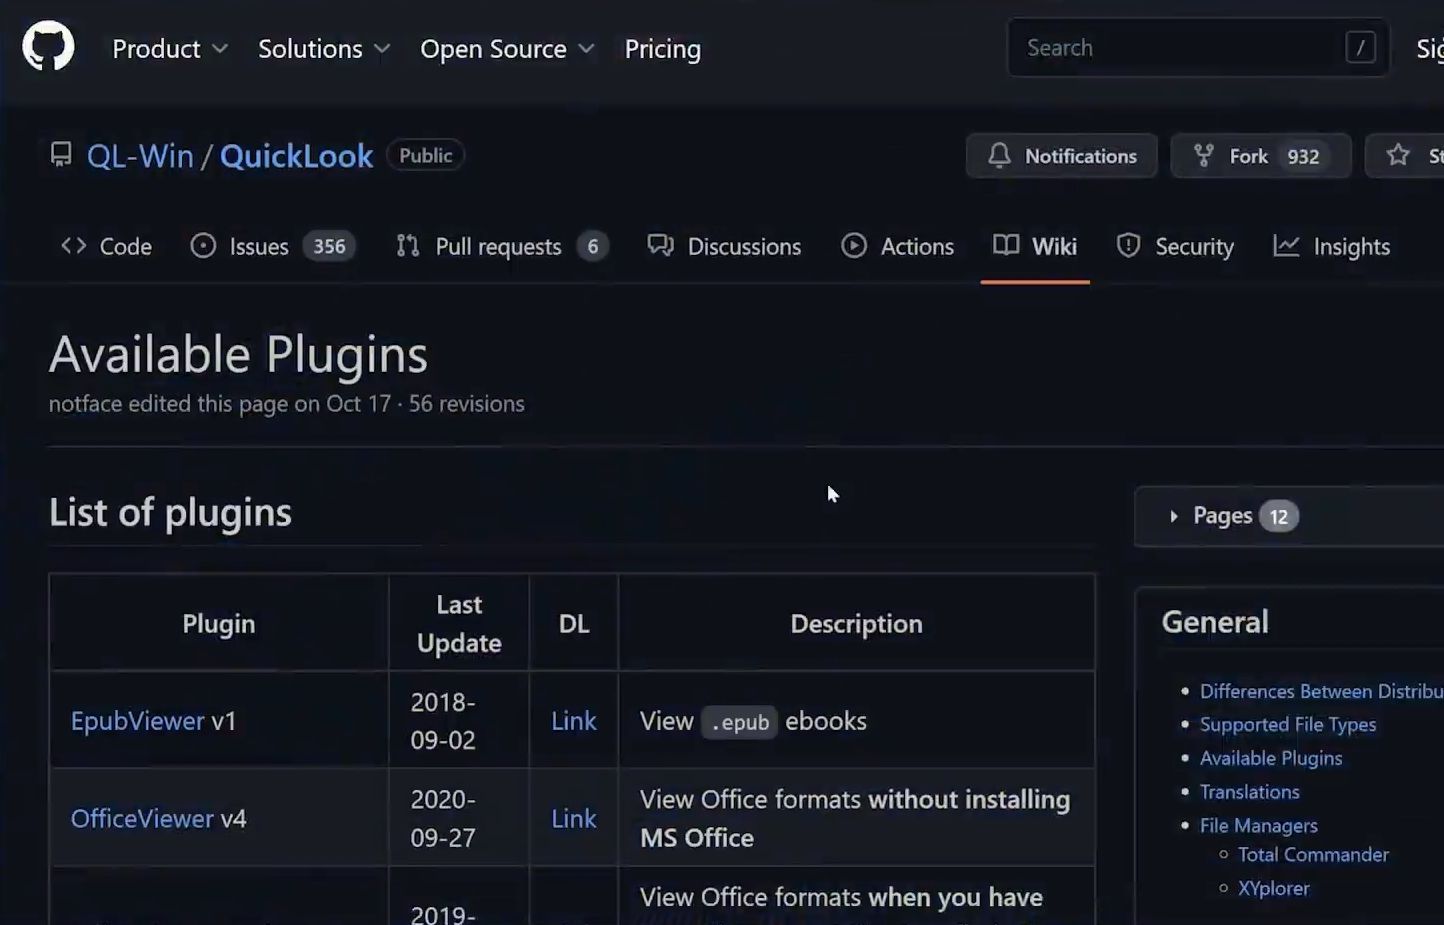The width and height of the screenshot is (1444, 925).
Task: Click the Insights graph icon
Action: click(x=1286, y=245)
